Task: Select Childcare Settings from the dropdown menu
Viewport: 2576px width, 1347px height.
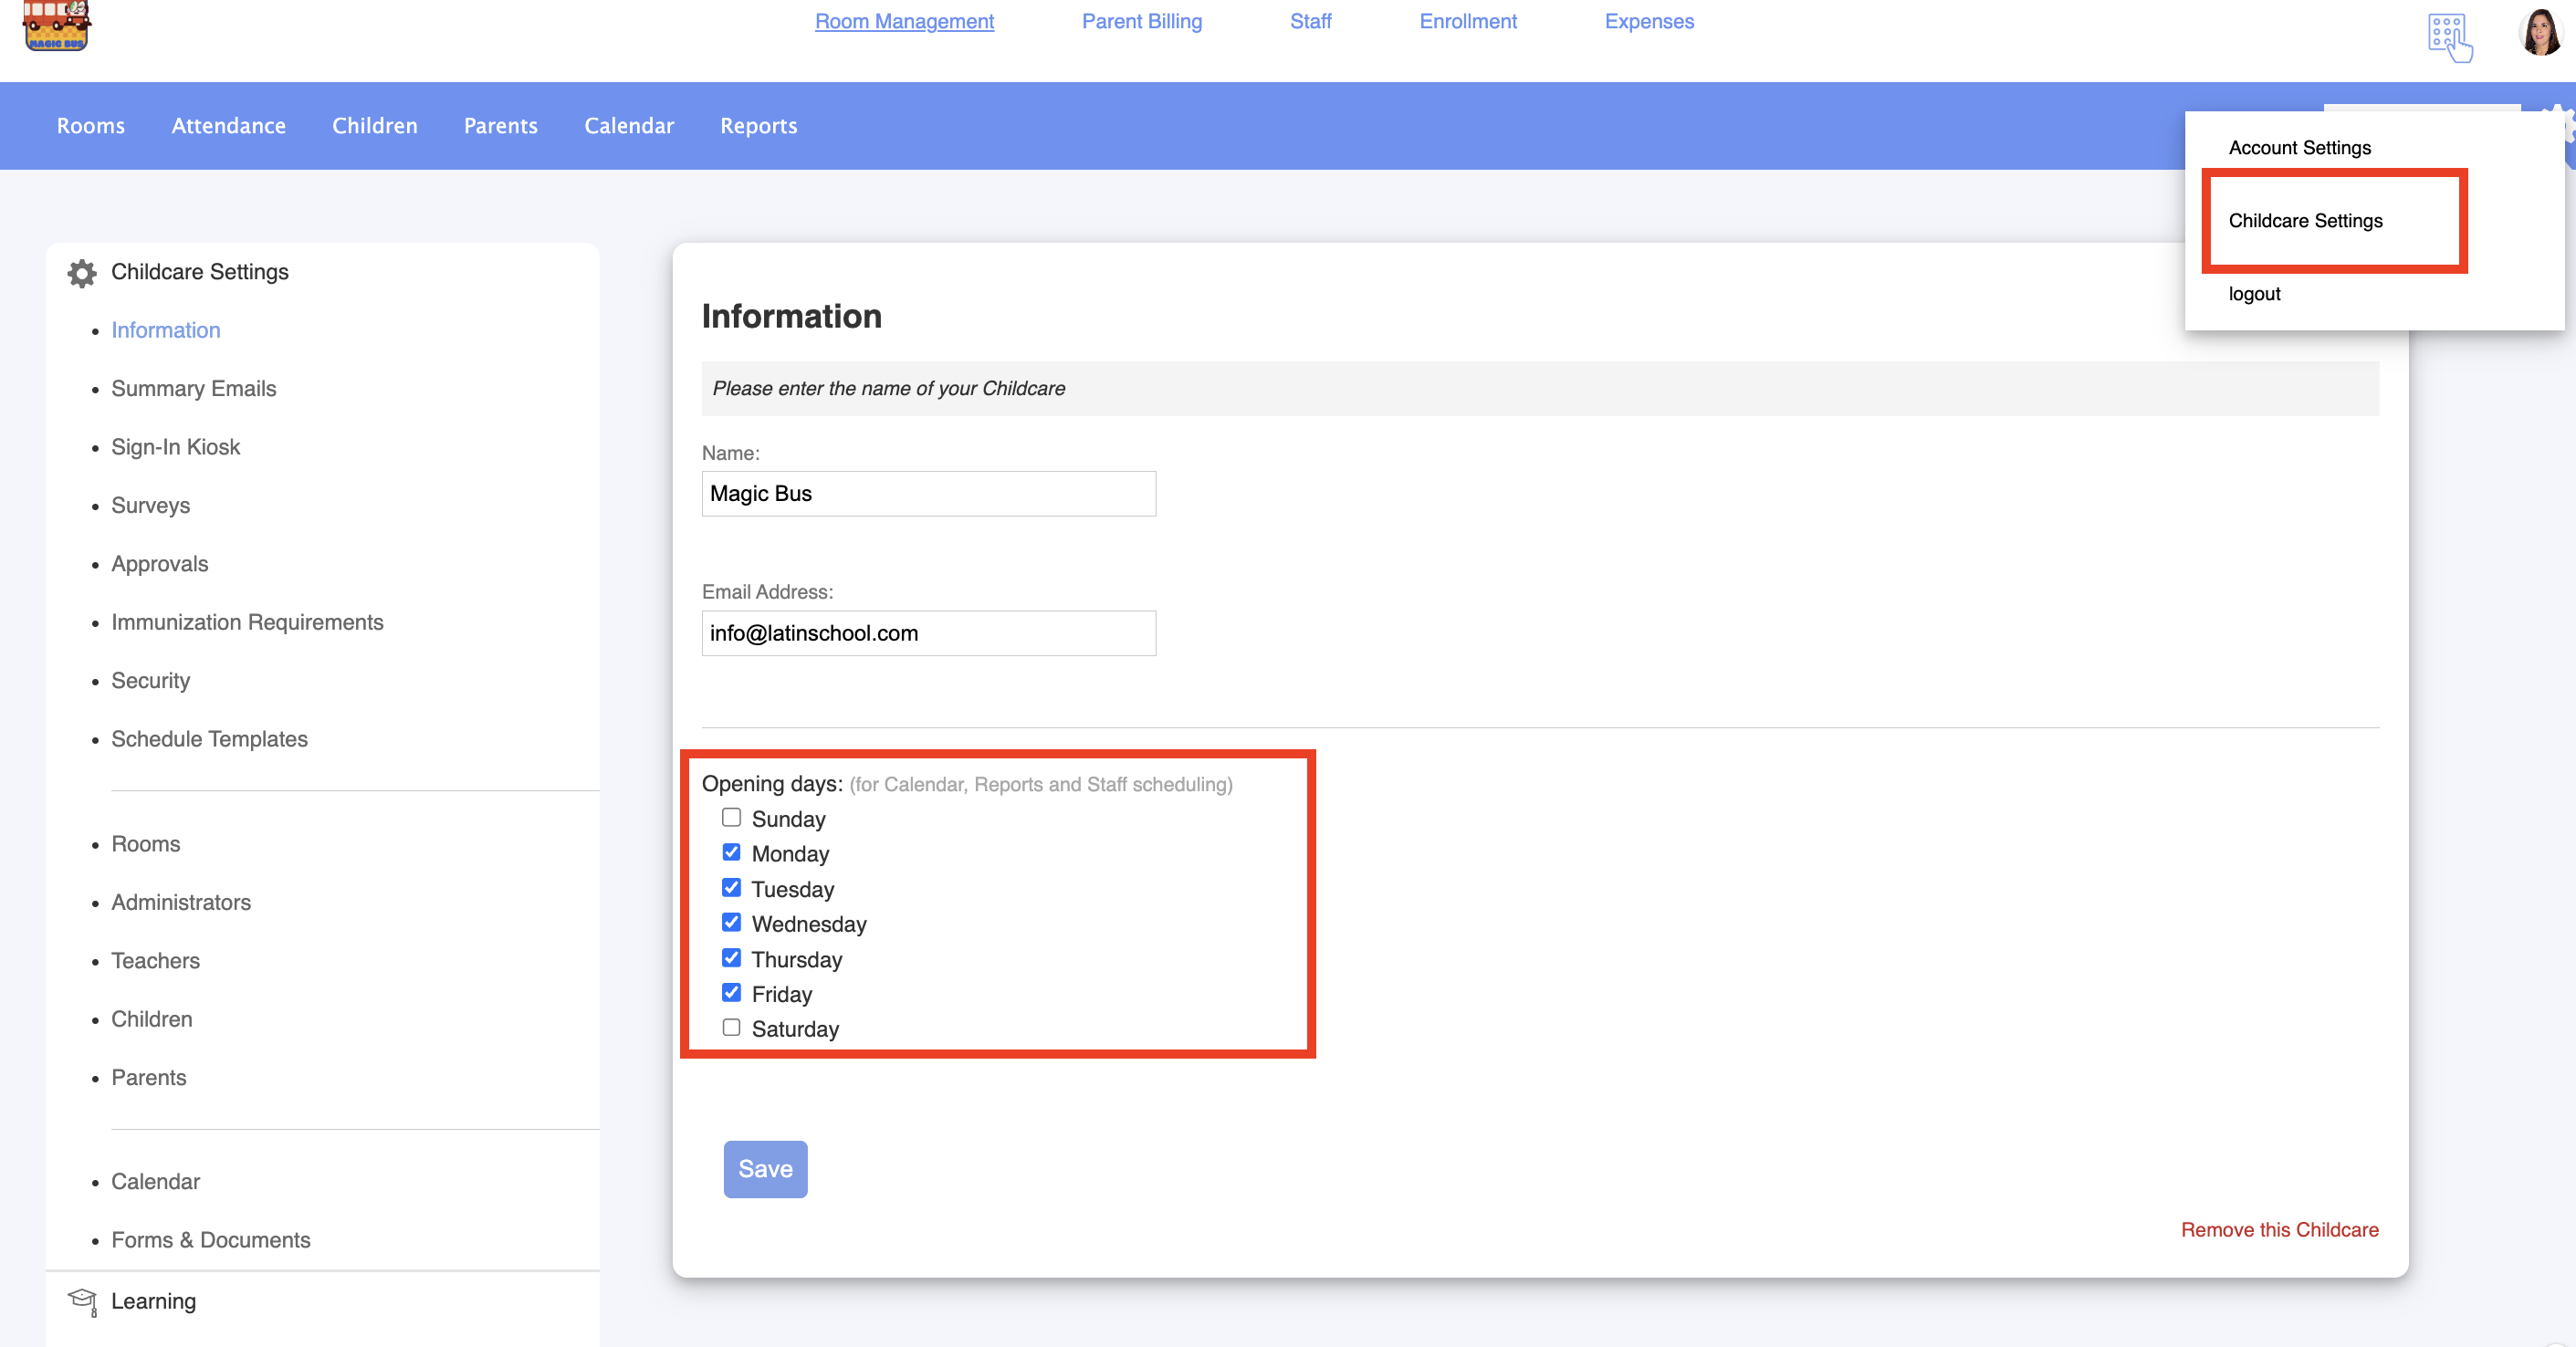Action: [2305, 221]
